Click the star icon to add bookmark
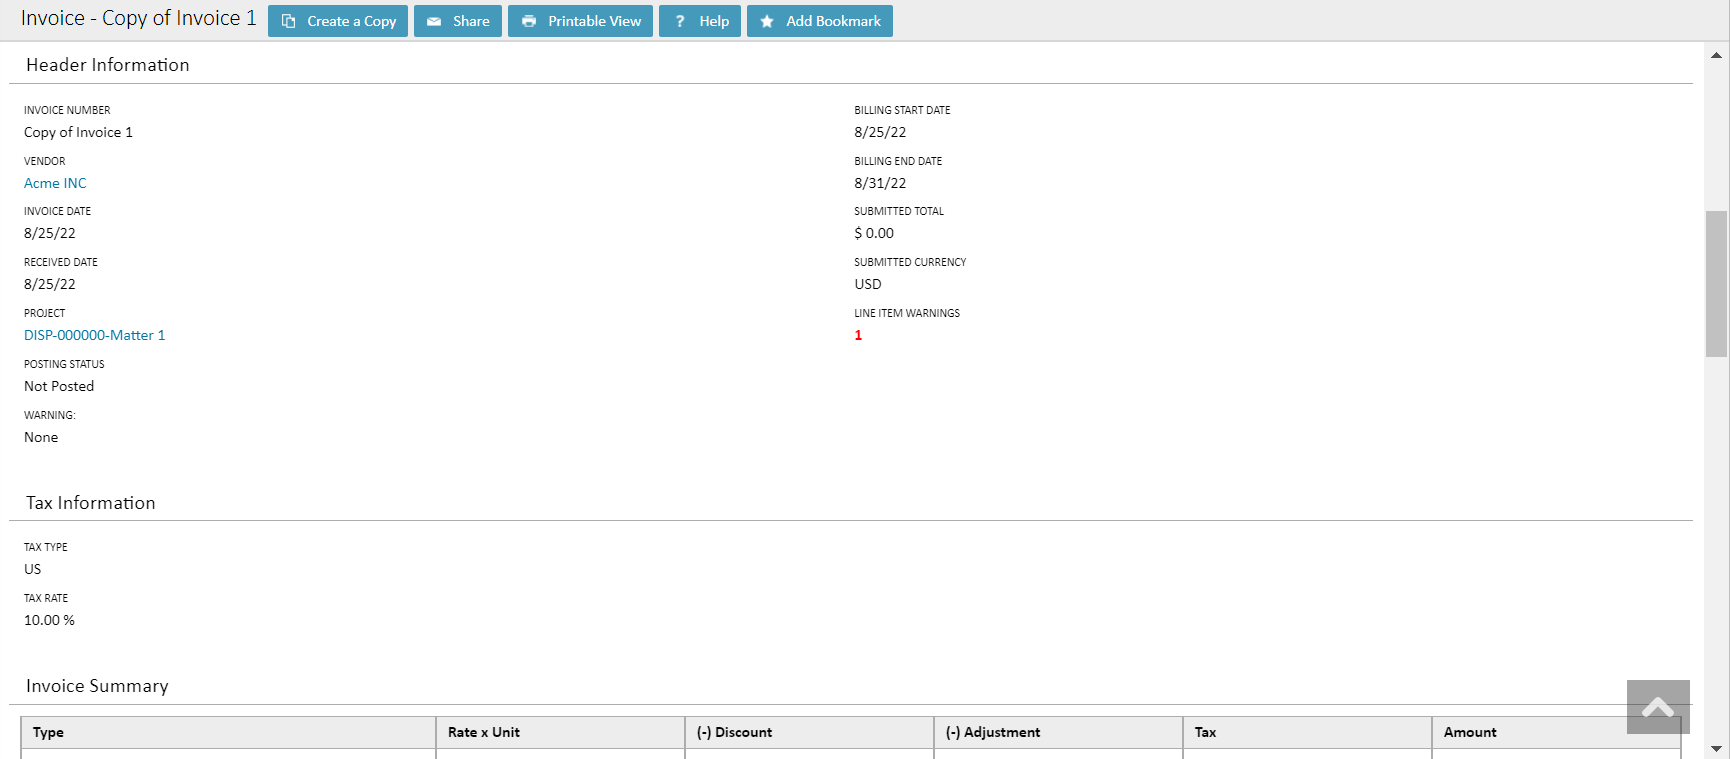The width and height of the screenshot is (1730, 759). (x=767, y=21)
